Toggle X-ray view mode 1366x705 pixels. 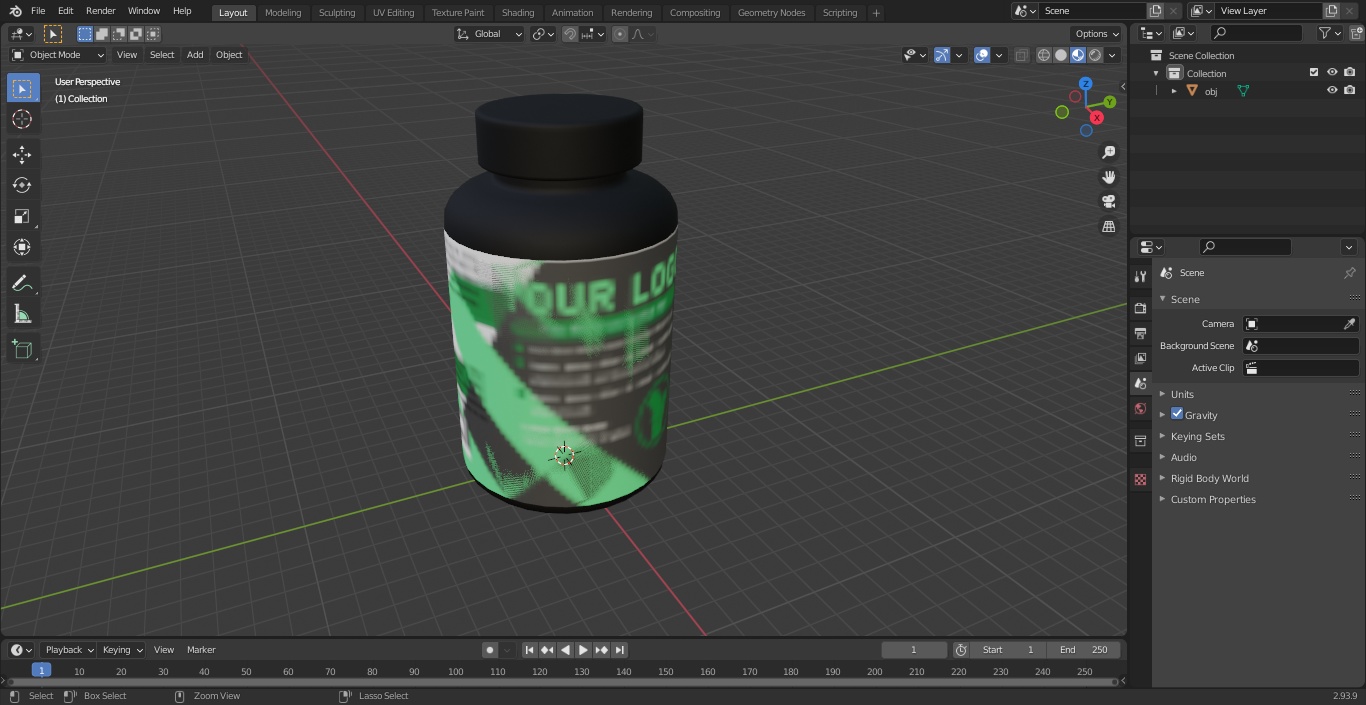[1021, 55]
